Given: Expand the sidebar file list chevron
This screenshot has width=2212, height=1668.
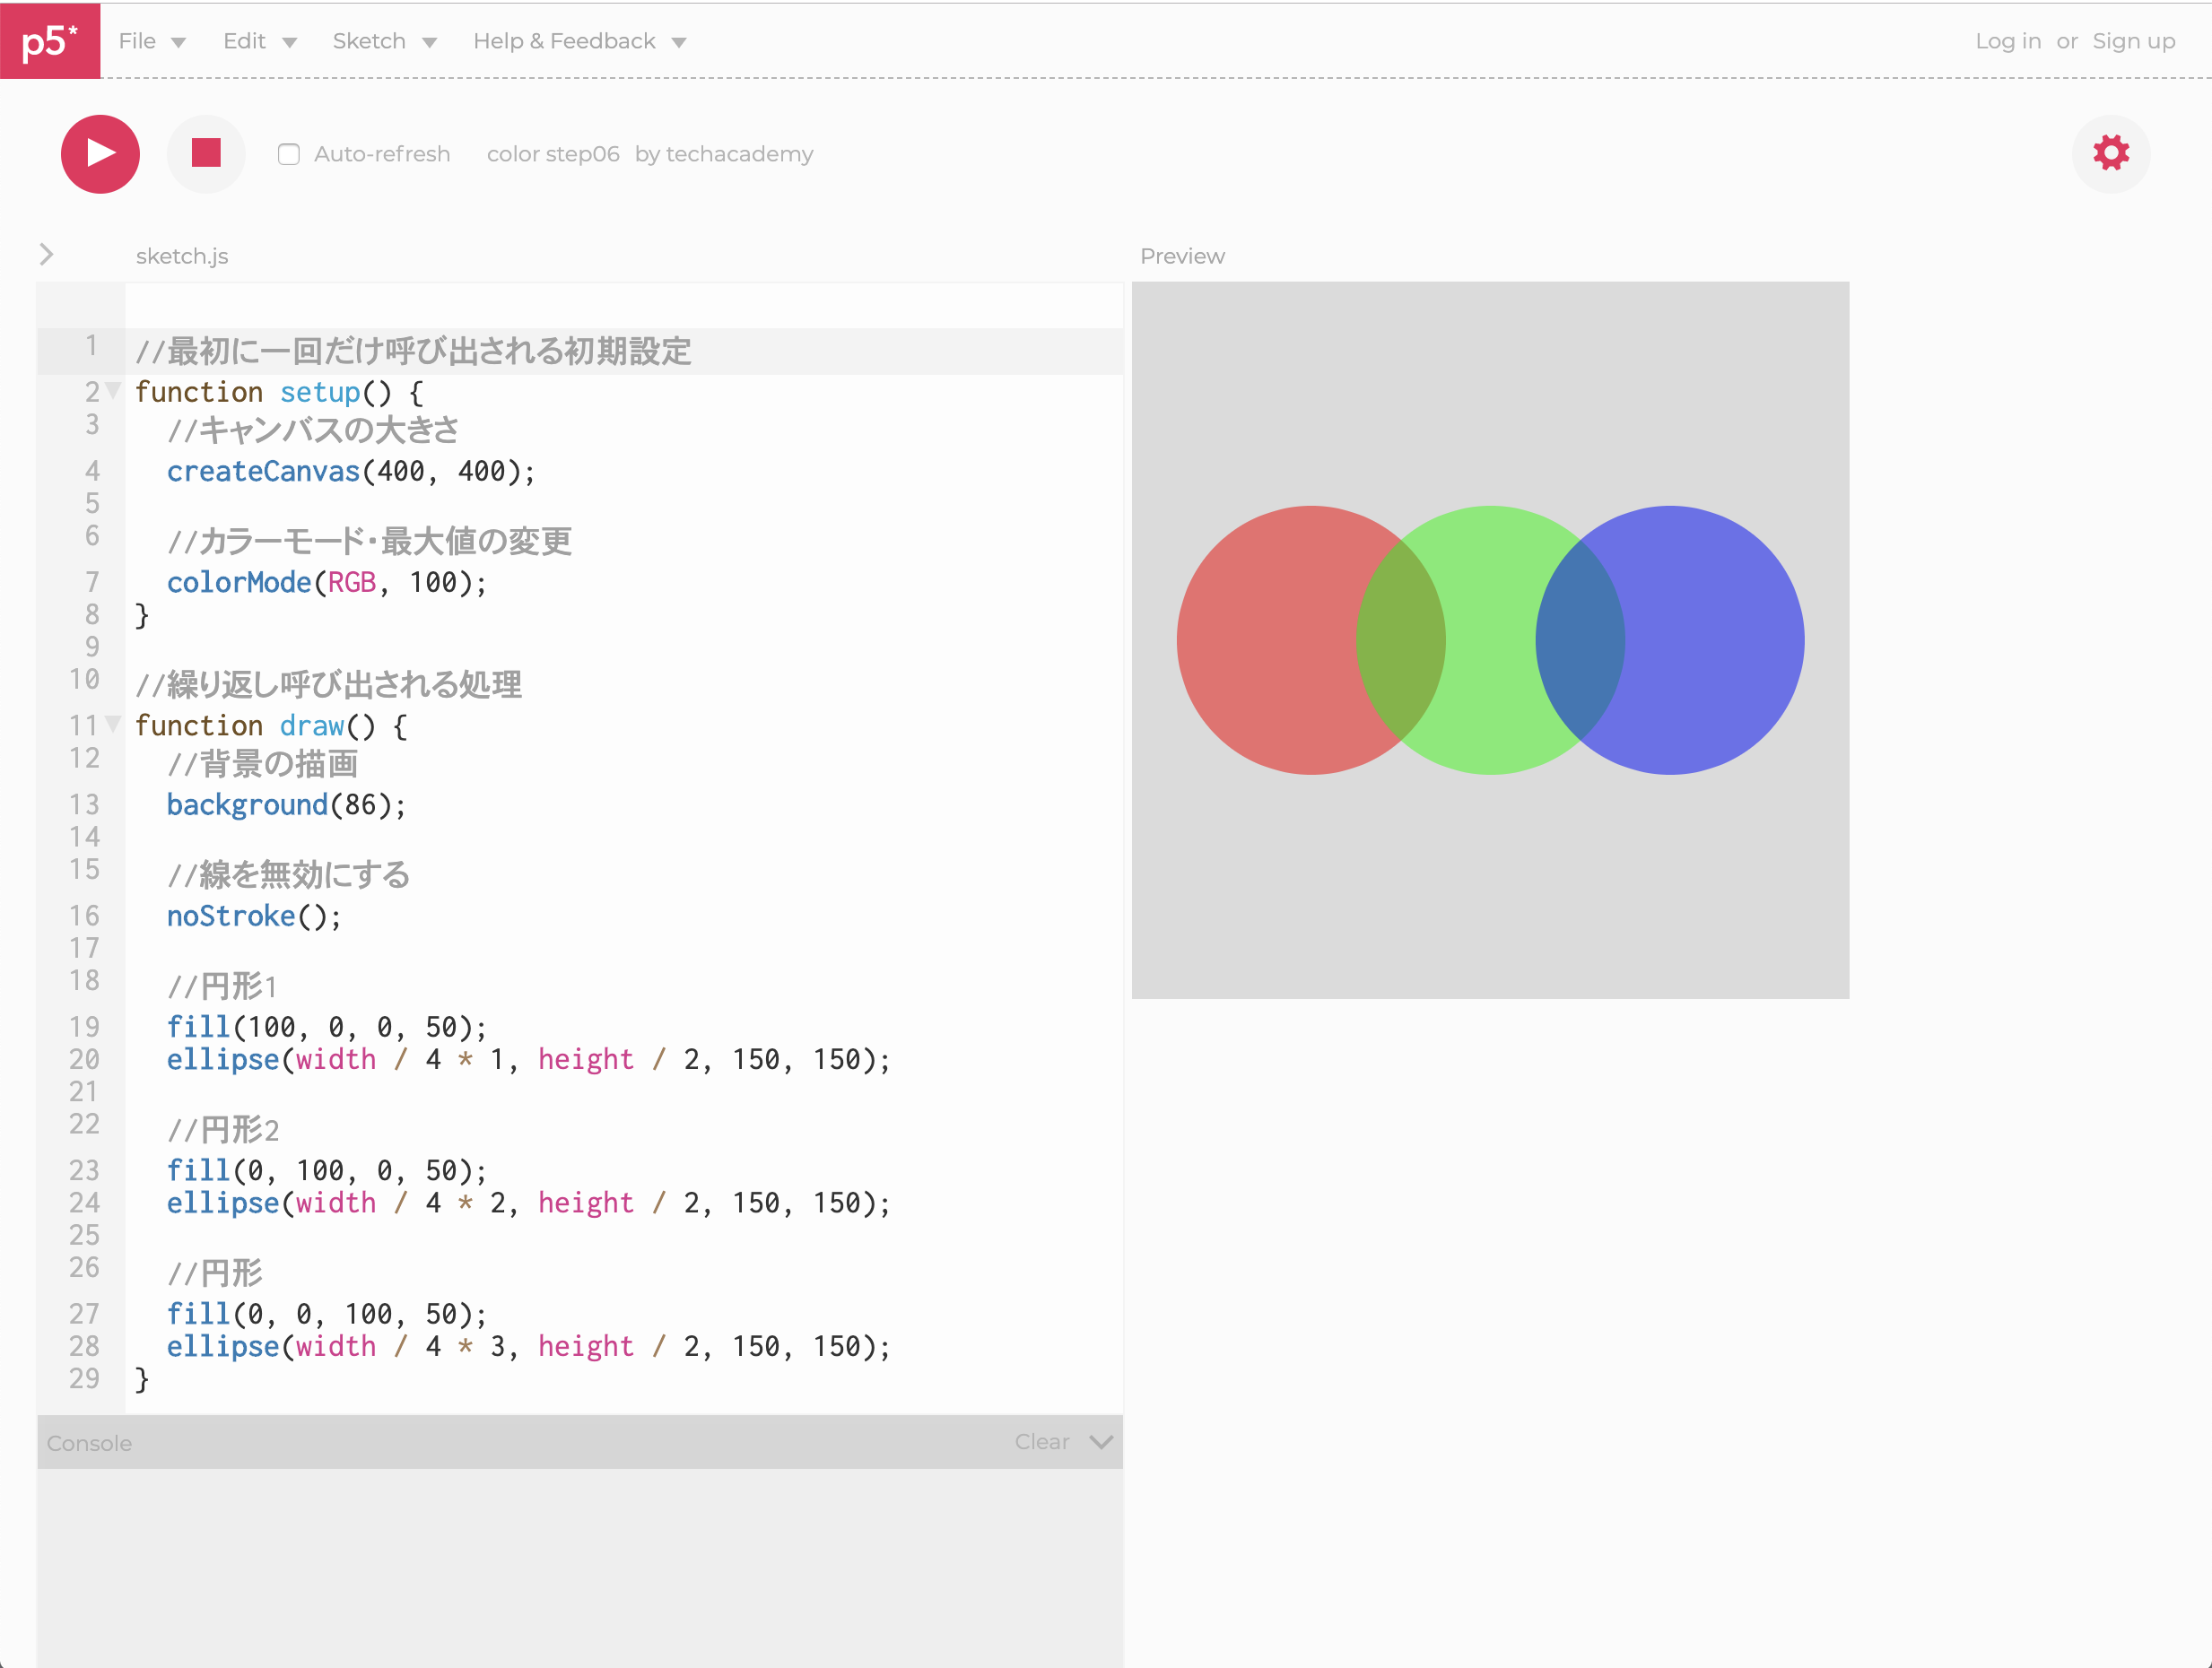Looking at the screenshot, I should 46,255.
